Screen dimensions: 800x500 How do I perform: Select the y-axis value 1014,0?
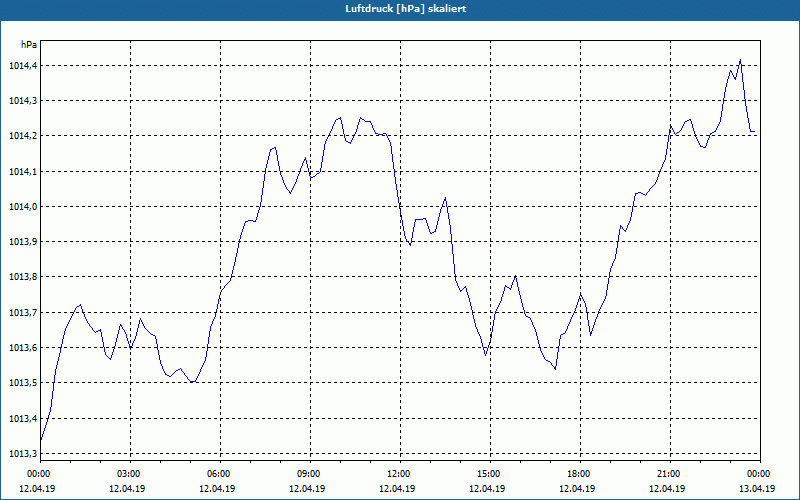click(23, 207)
